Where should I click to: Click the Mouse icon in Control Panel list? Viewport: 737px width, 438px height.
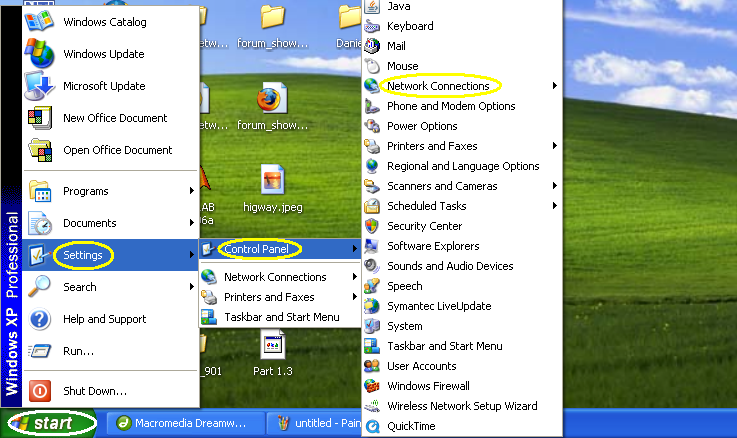click(372, 66)
